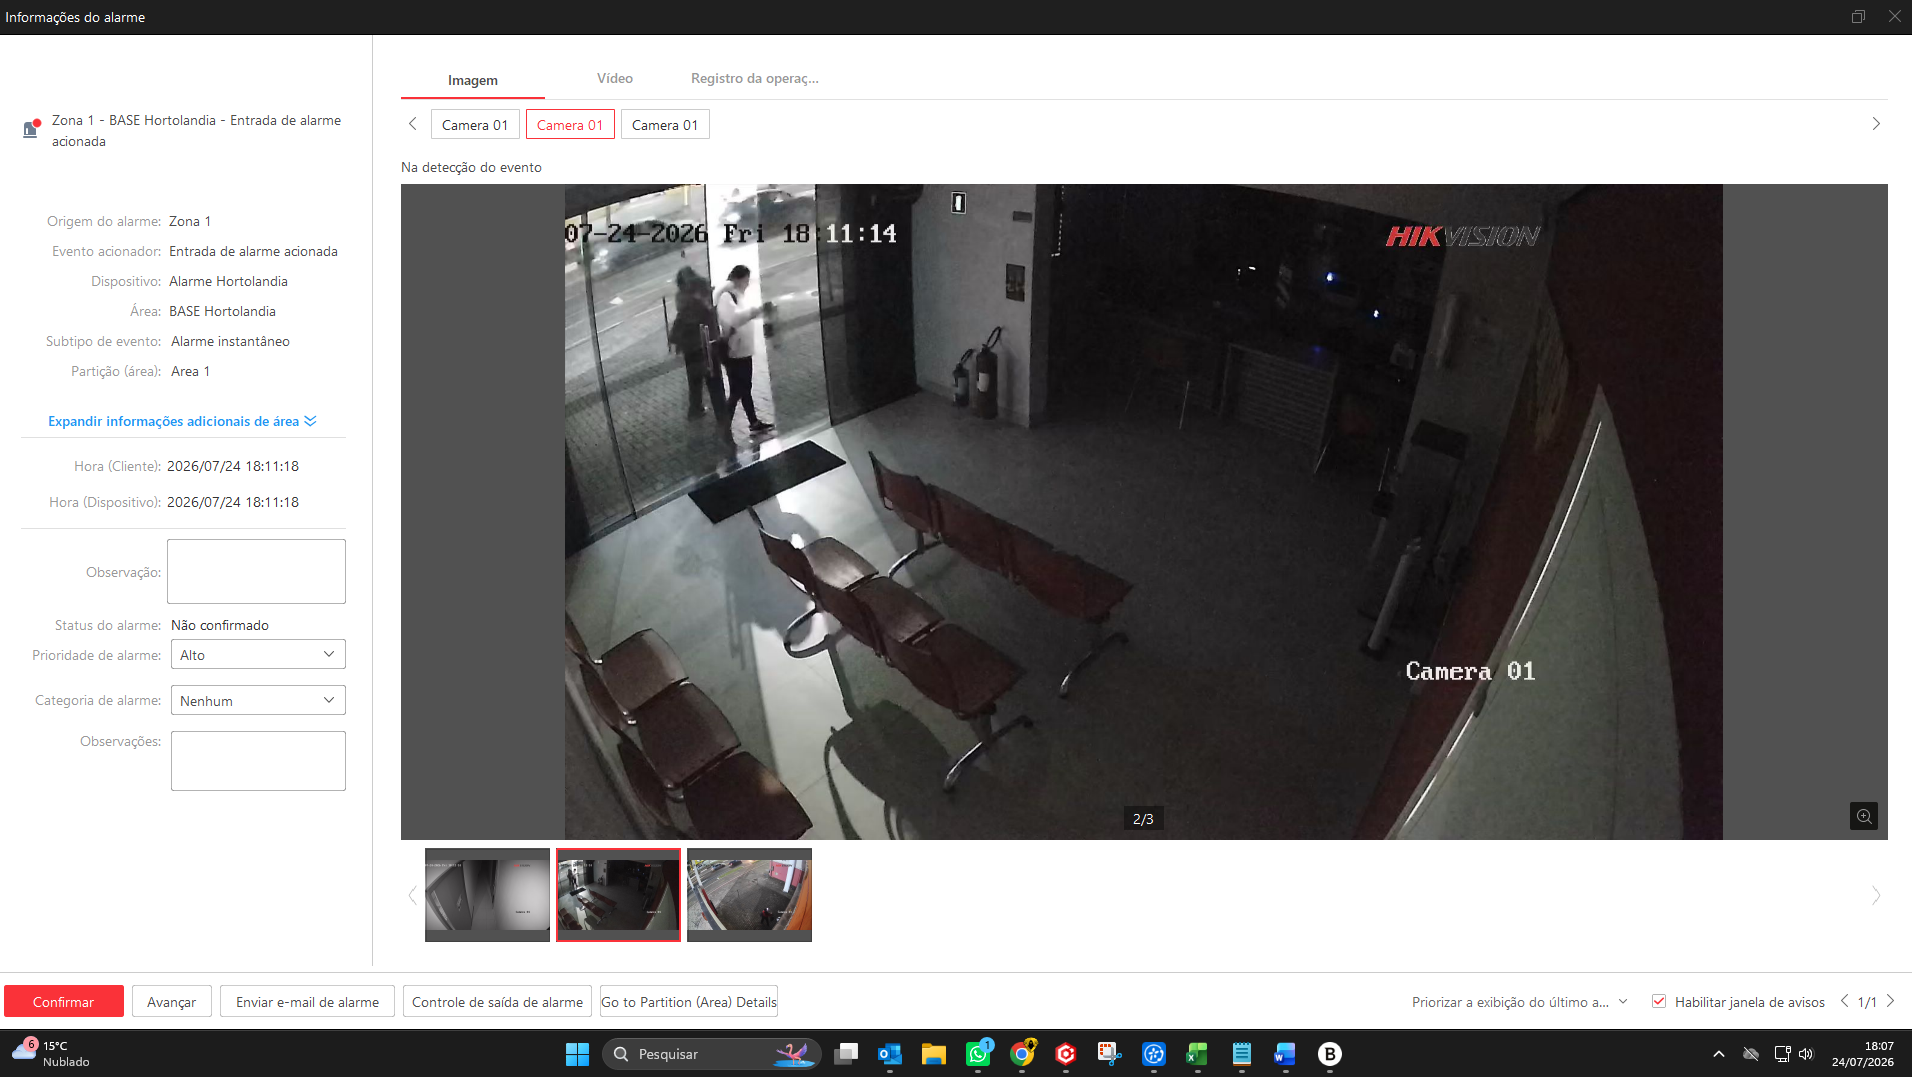The height and width of the screenshot is (1077, 1912).
Task: Open Outlook from the taskbar
Action: (889, 1054)
